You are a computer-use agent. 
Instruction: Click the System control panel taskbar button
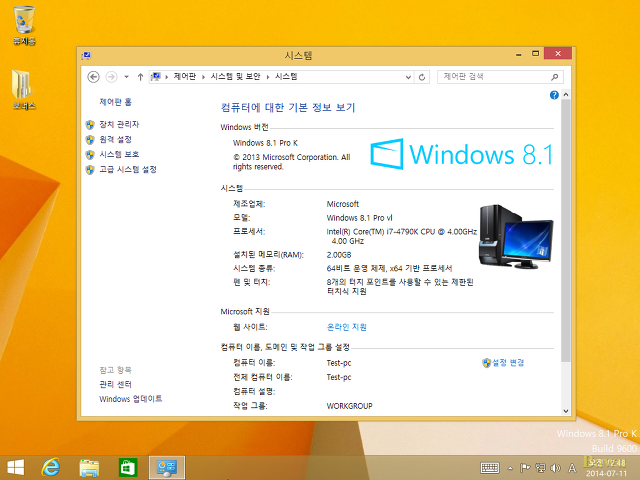(167, 467)
